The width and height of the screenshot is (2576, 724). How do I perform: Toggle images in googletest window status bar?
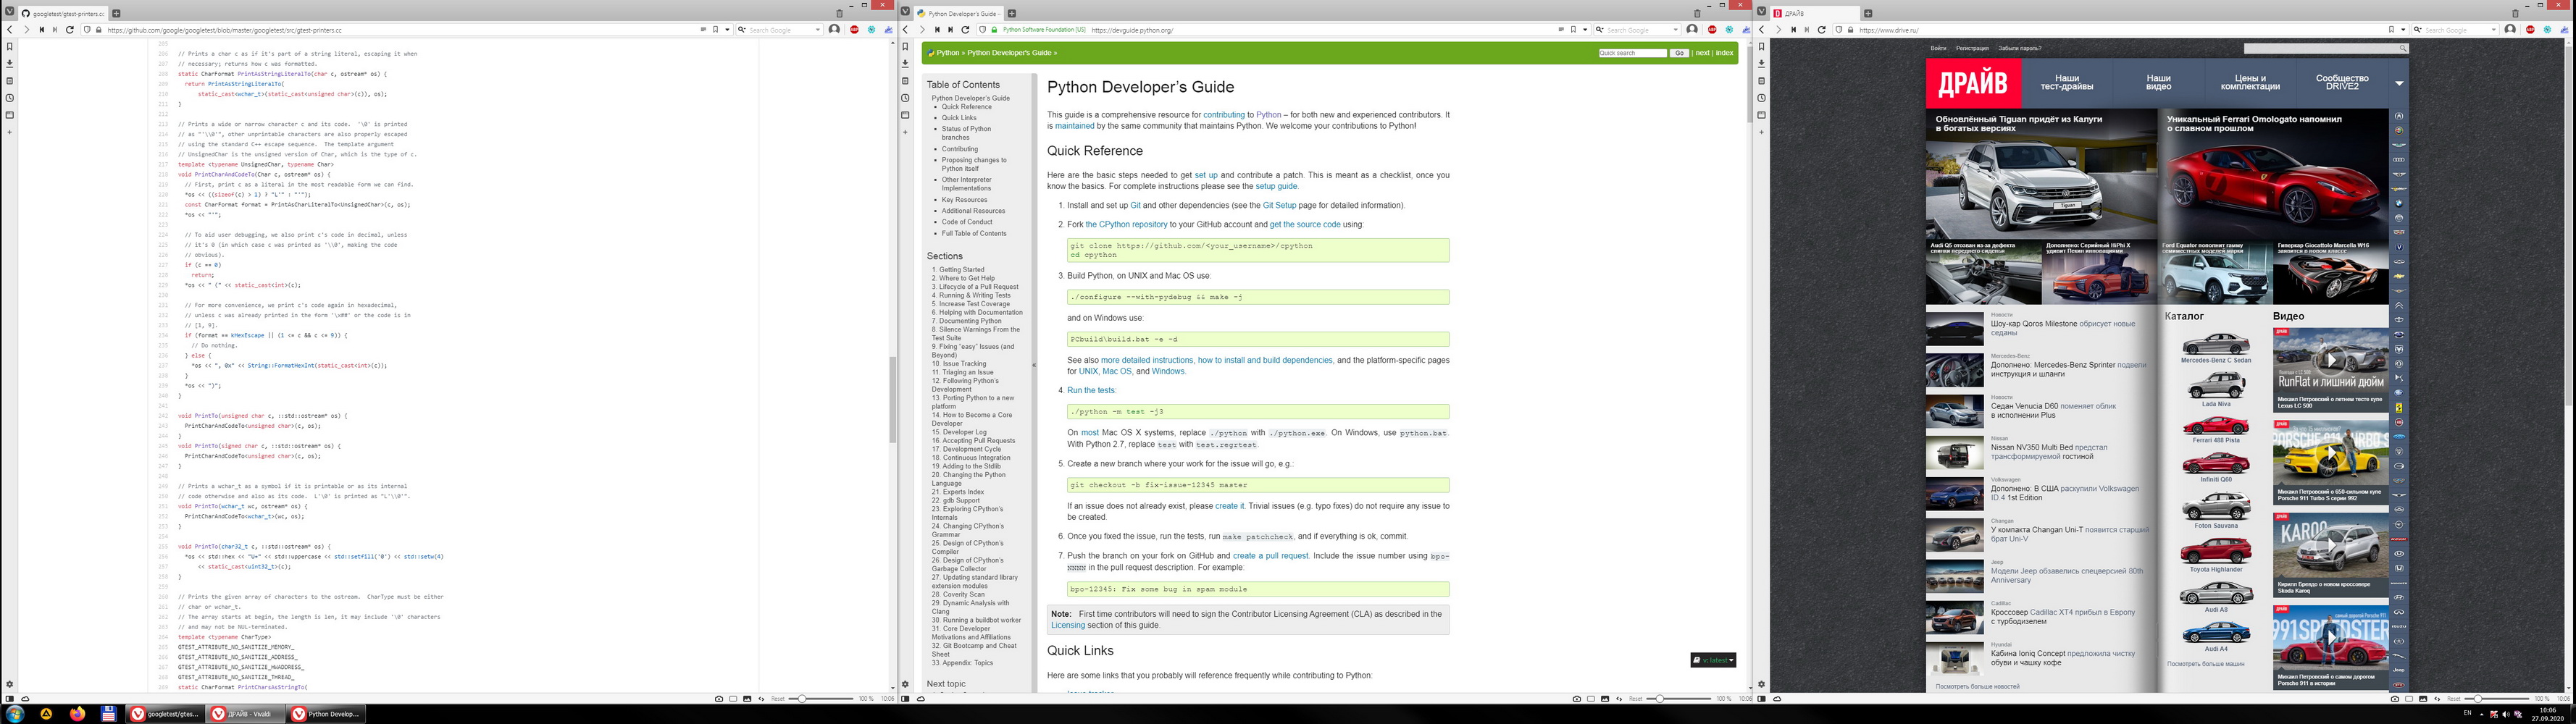(747, 698)
